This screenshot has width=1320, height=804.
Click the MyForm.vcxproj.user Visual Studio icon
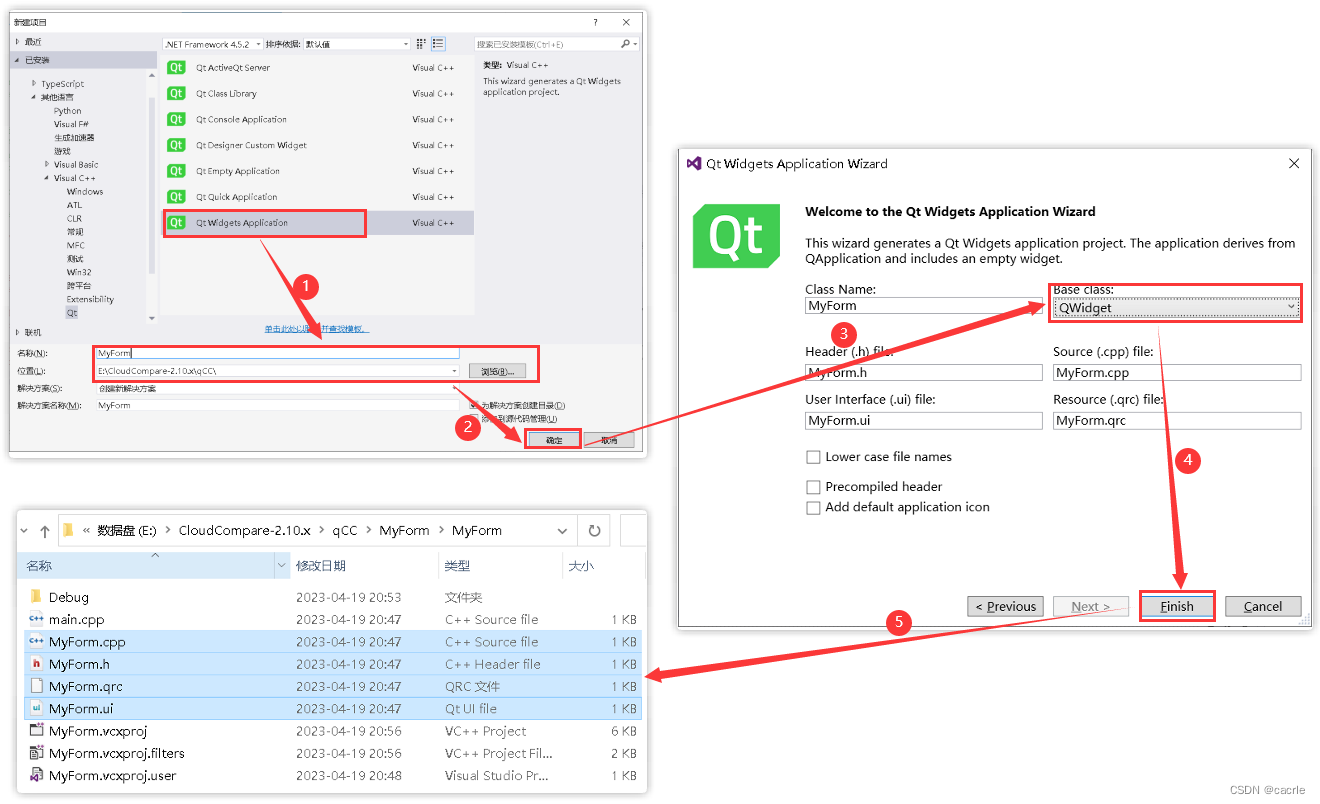[36, 775]
